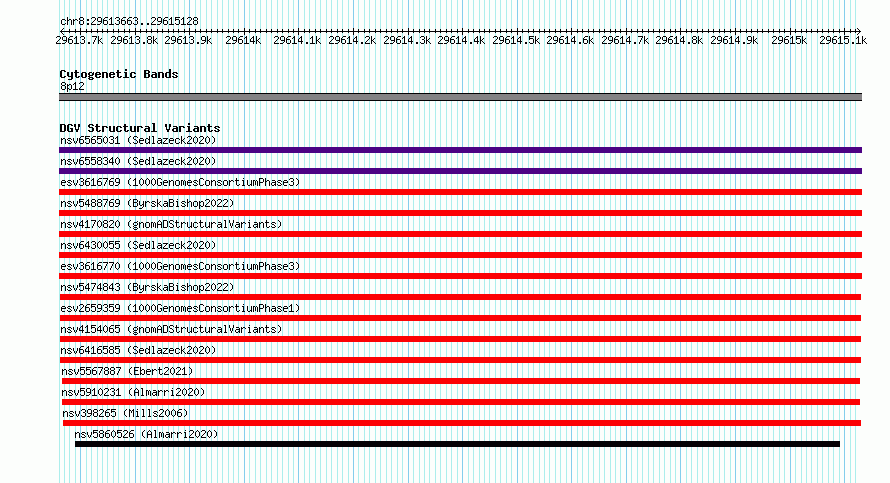The image size is (890, 483).
Task: Click the 29614.9k ruler label
Action: pyautogui.click(x=734, y=40)
